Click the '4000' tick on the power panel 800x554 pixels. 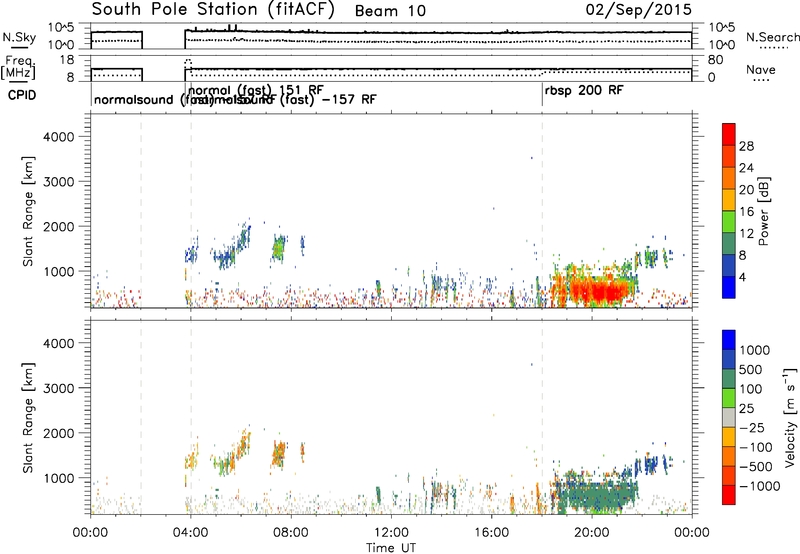click(x=59, y=137)
